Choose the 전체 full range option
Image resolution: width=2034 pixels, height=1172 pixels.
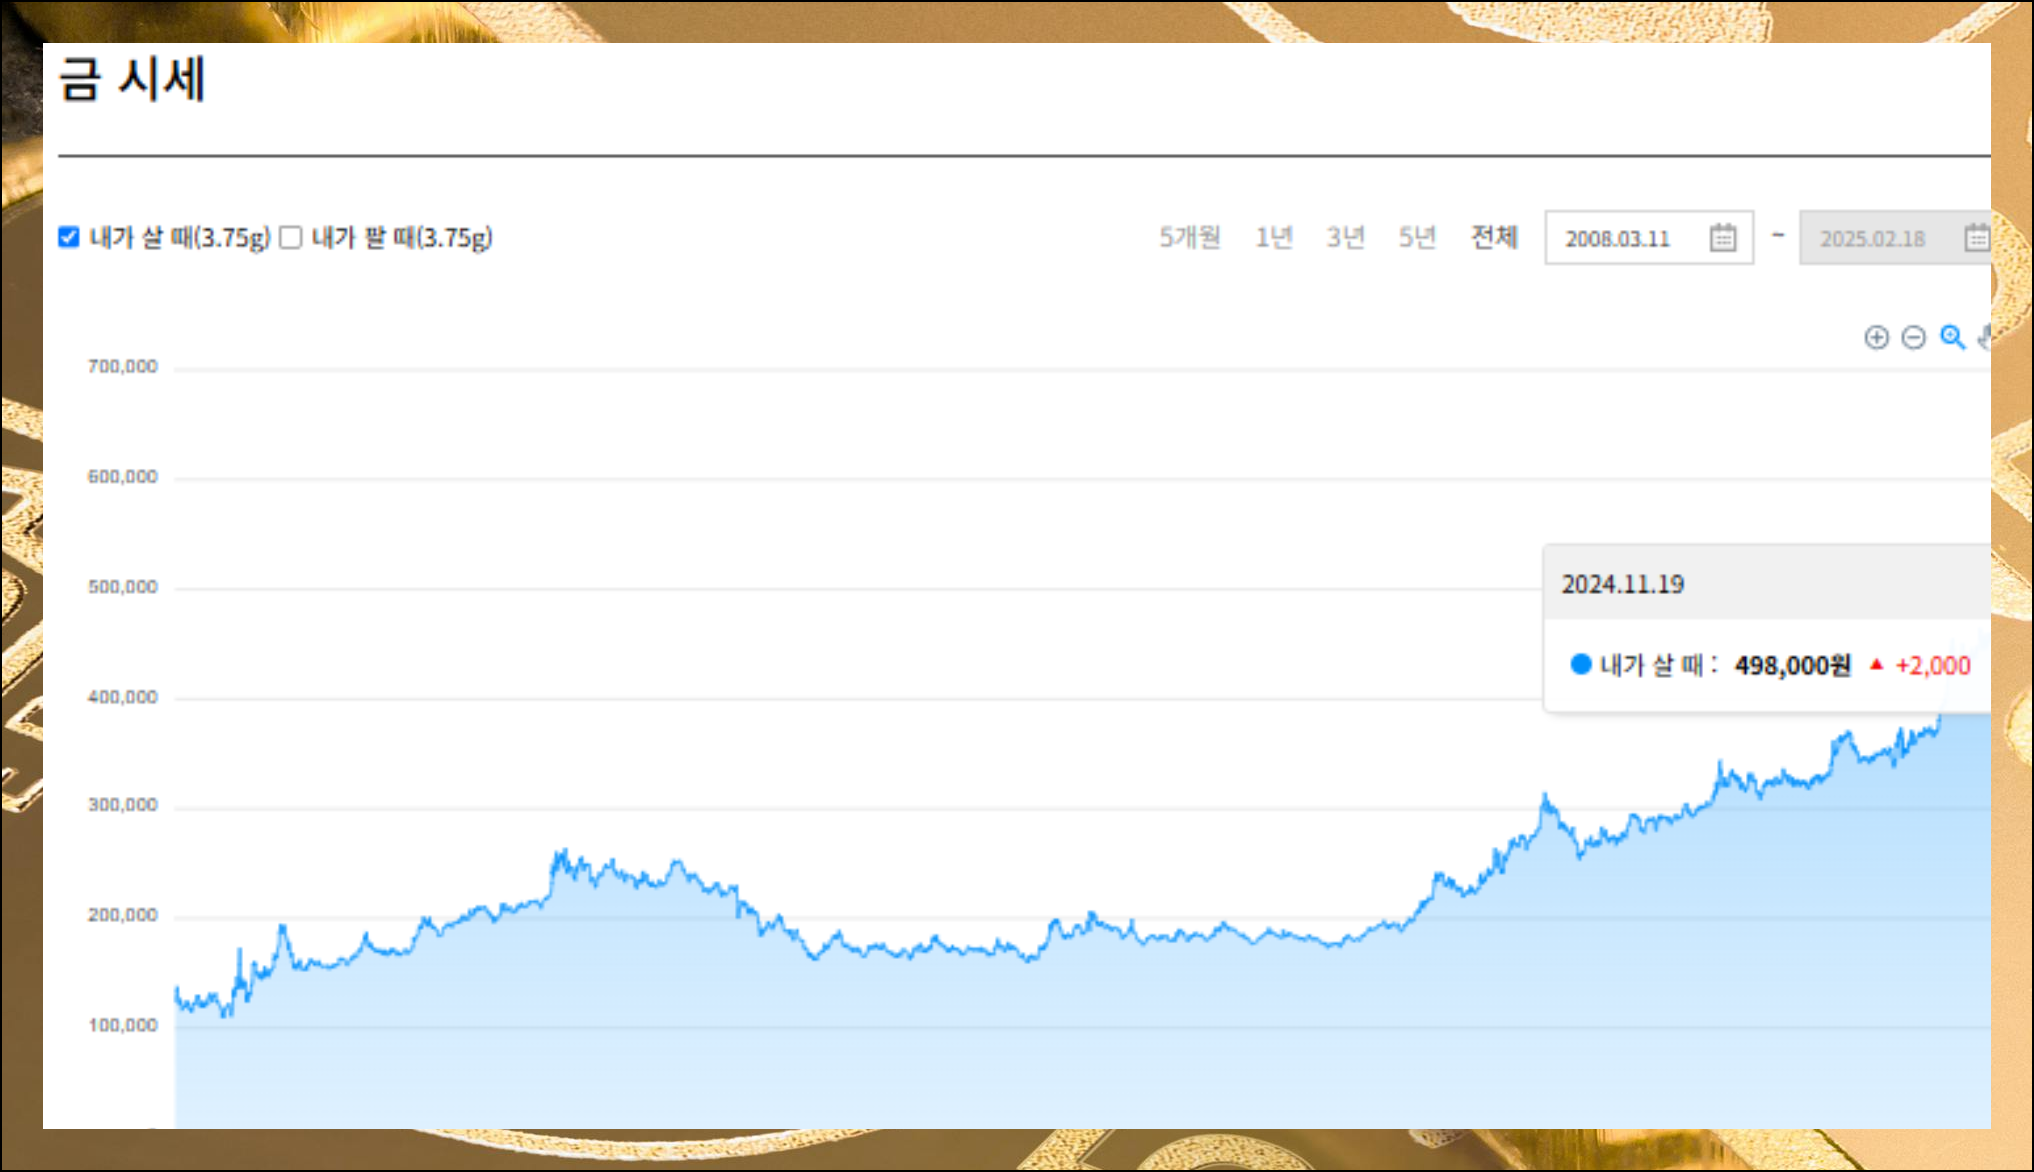tap(1494, 237)
